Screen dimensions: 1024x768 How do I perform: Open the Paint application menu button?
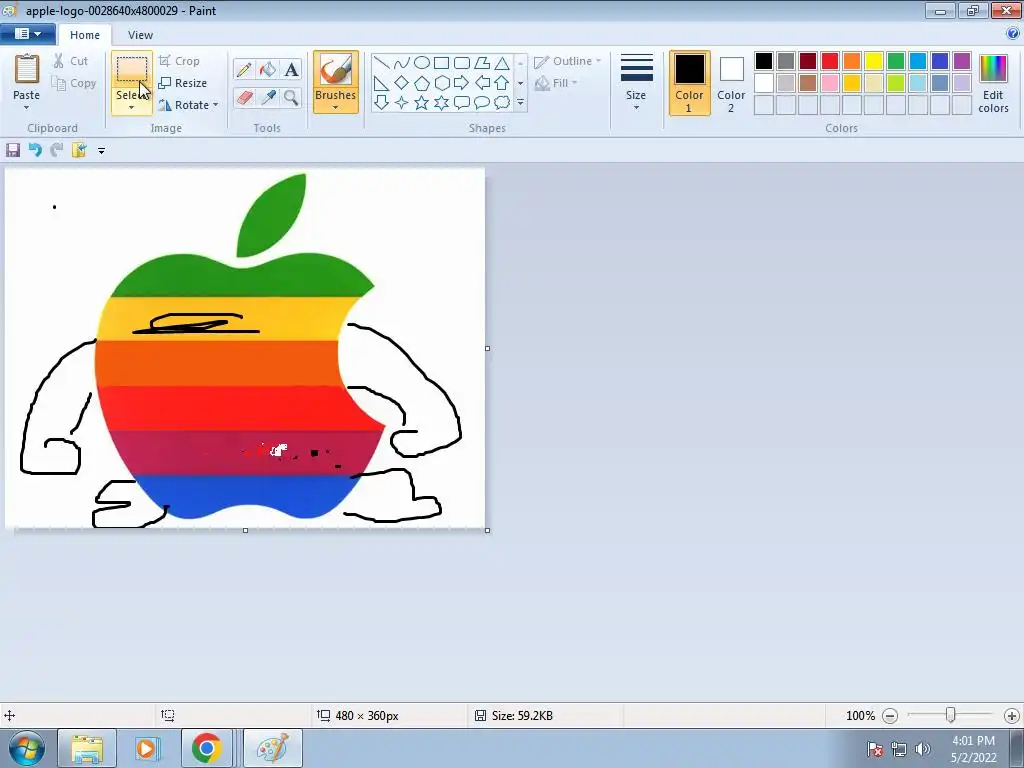(27, 34)
